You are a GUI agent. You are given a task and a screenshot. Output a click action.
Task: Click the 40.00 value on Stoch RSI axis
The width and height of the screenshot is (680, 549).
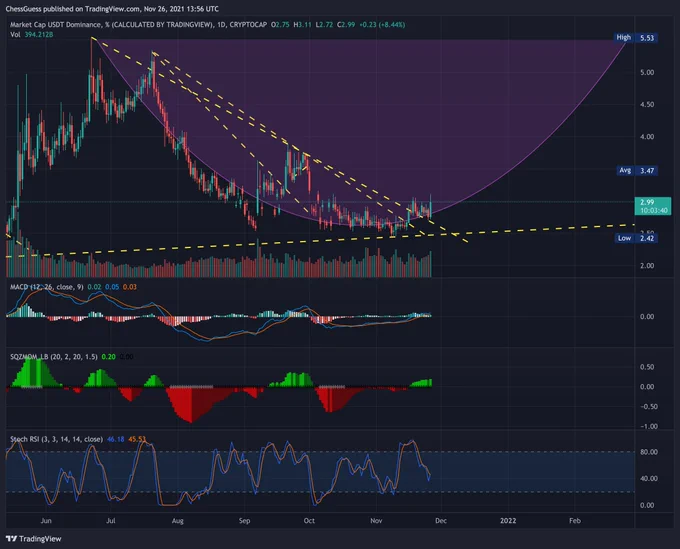point(649,478)
